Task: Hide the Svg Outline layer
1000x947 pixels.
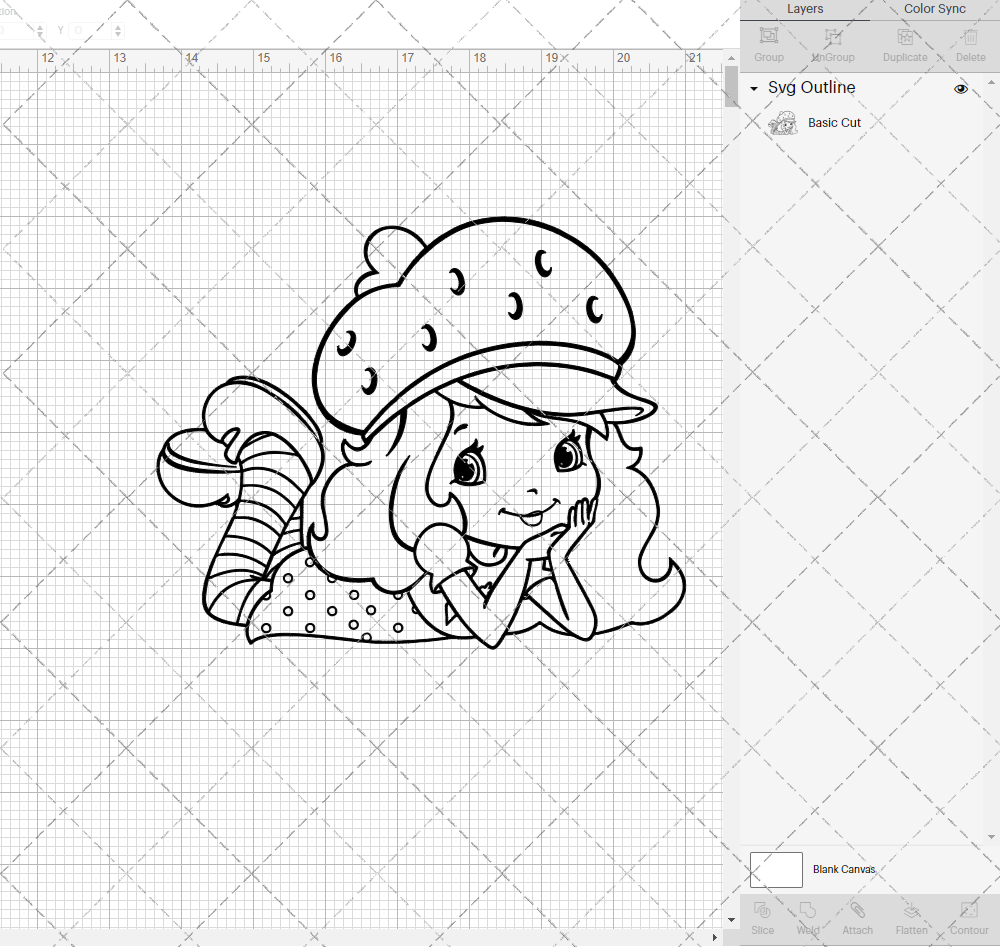Action: tap(961, 88)
